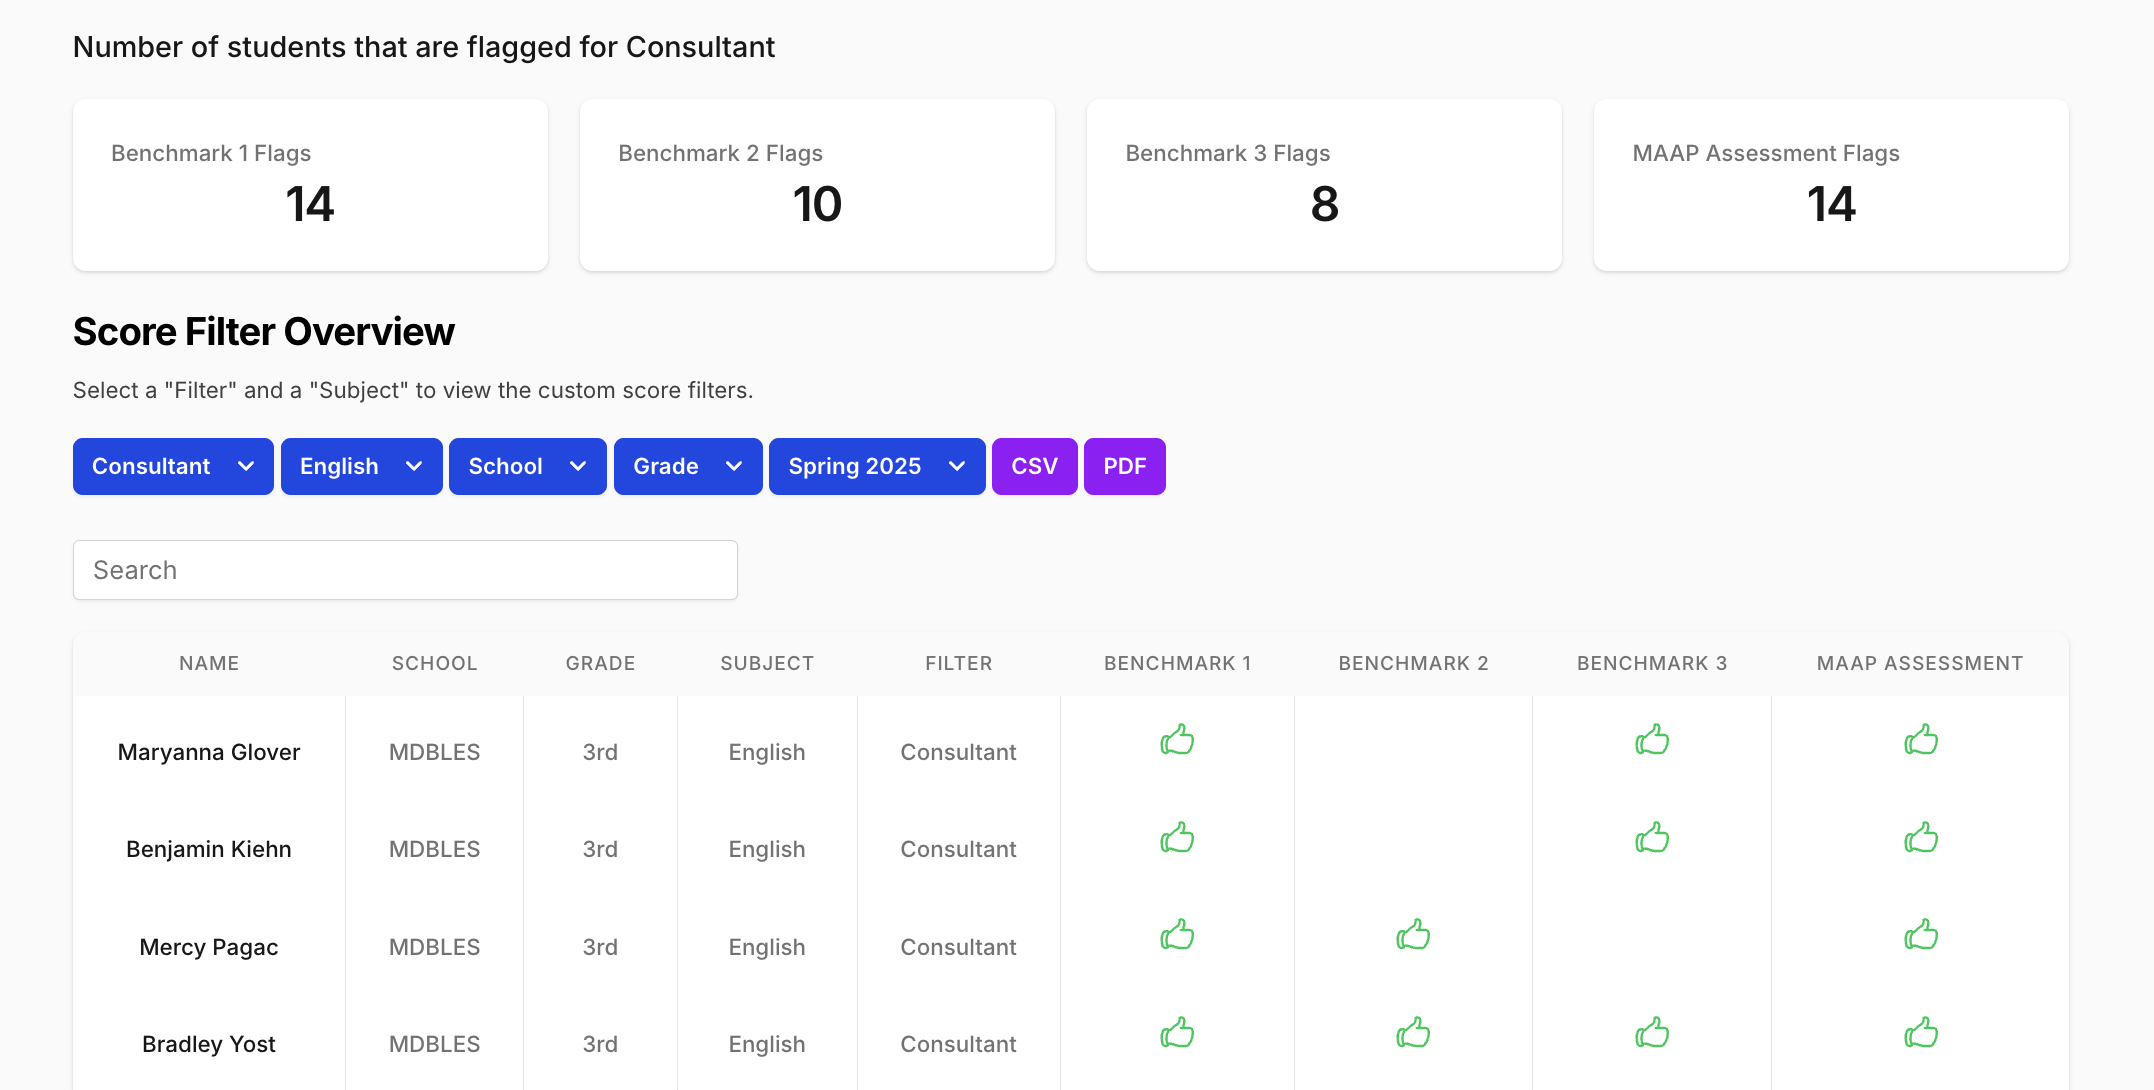Open the Consultant filter dropdown
Viewport: 2154px width, 1090px height.
(173, 466)
